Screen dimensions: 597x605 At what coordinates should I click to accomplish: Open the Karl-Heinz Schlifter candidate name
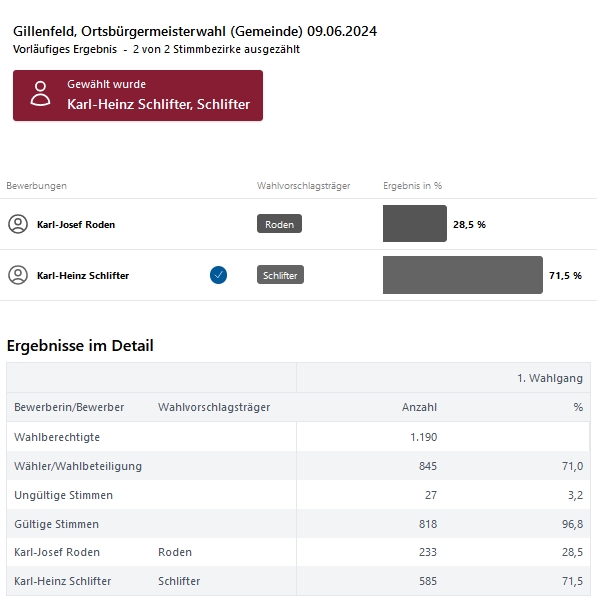[x=83, y=275]
